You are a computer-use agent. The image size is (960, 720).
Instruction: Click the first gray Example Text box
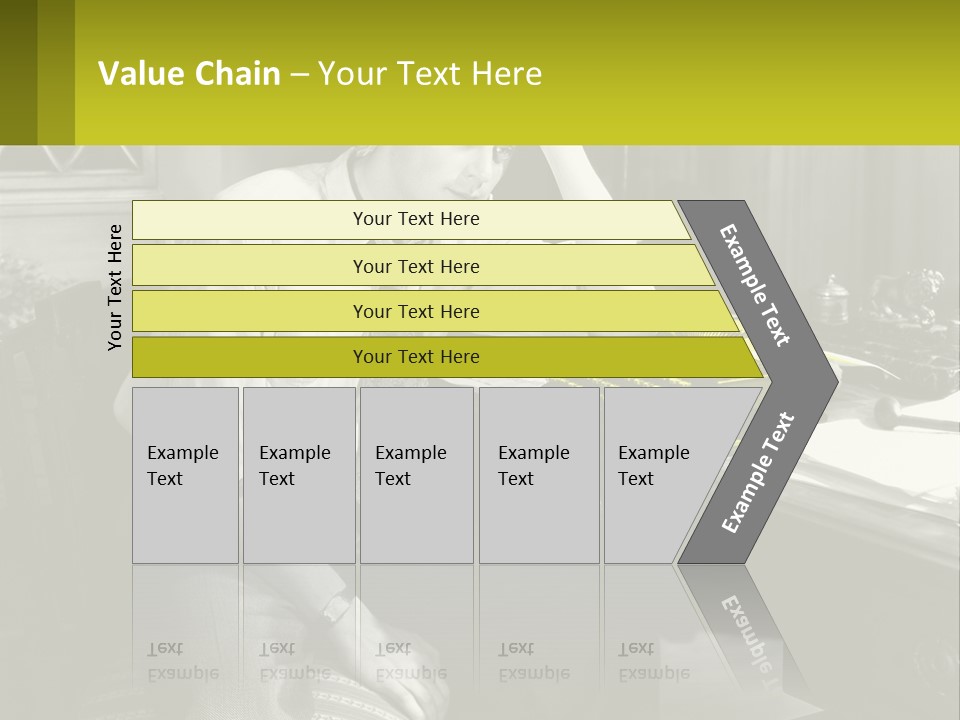click(184, 473)
